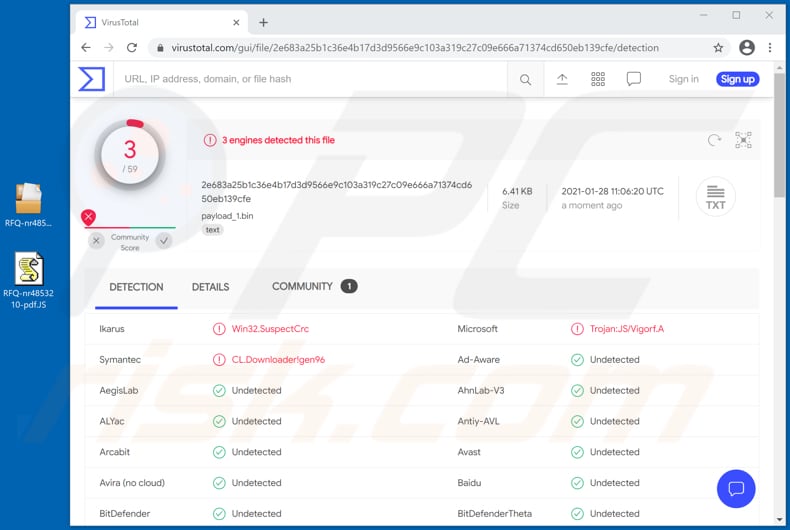The width and height of the screenshot is (790, 530).
Task: Click the upload file icon
Action: coord(562,79)
